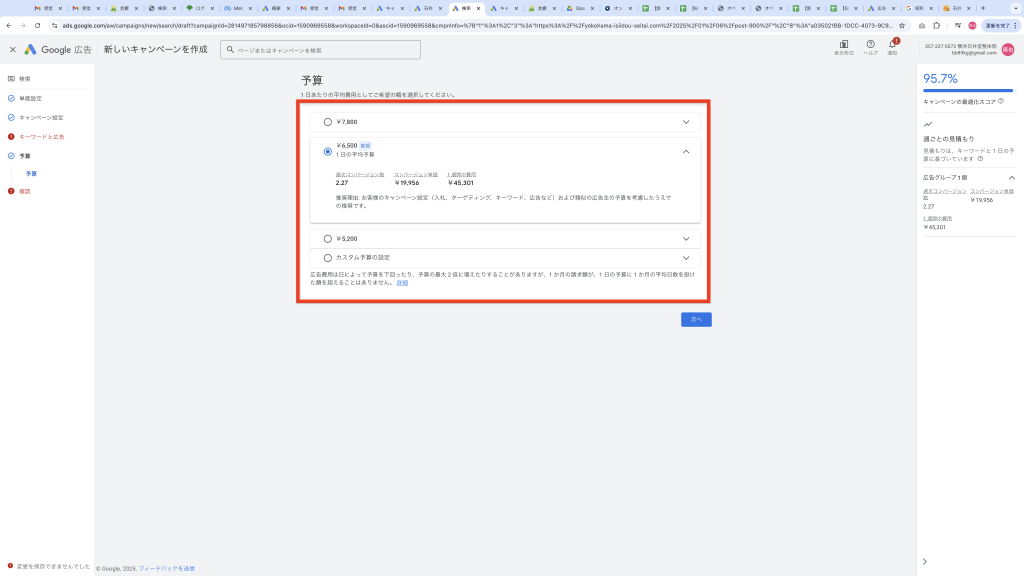The height and width of the screenshot is (576, 1024).
Task: Close the campaign creation with the X icon
Action: pyautogui.click(x=12, y=49)
